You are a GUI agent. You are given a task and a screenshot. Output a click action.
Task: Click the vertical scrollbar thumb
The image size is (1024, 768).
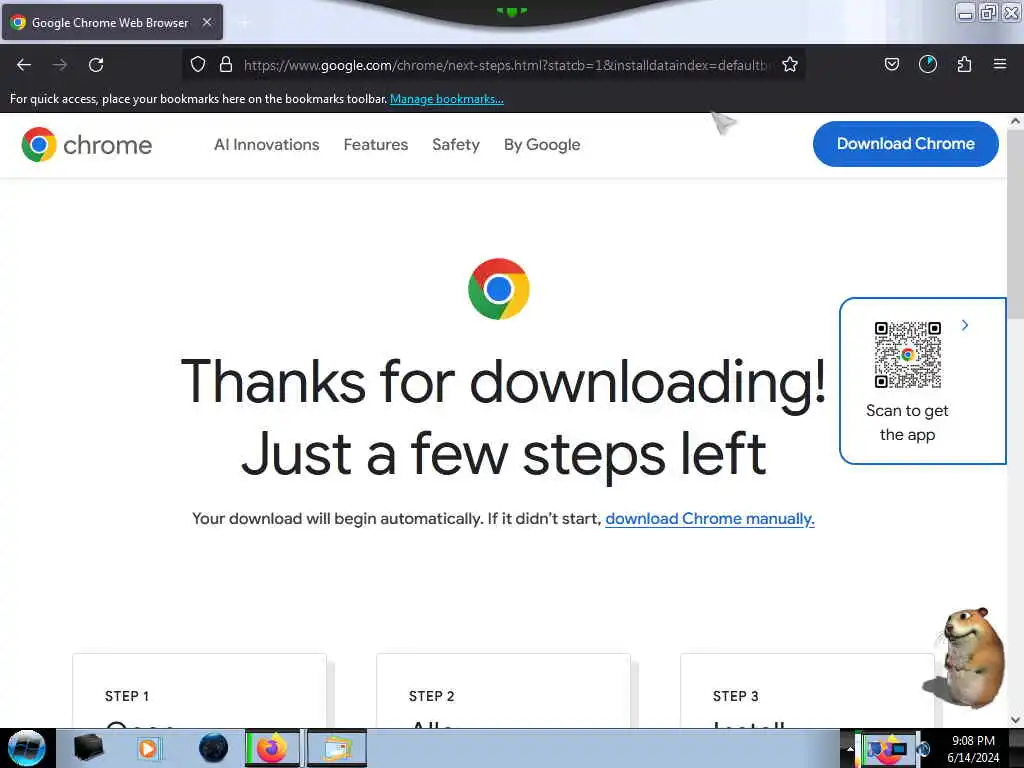tap(1016, 223)
